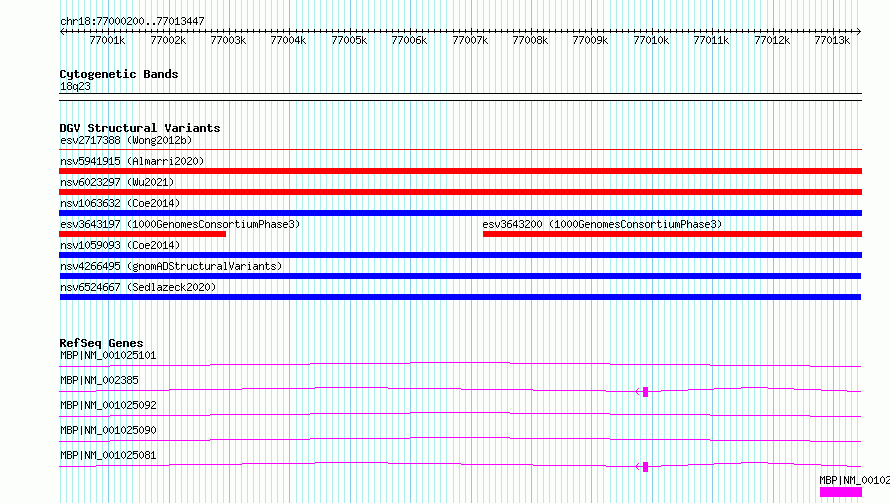Open transcript MBP|NM_001025092 label
The width and height of the screenshot is (890, 503).
[108, 405]
